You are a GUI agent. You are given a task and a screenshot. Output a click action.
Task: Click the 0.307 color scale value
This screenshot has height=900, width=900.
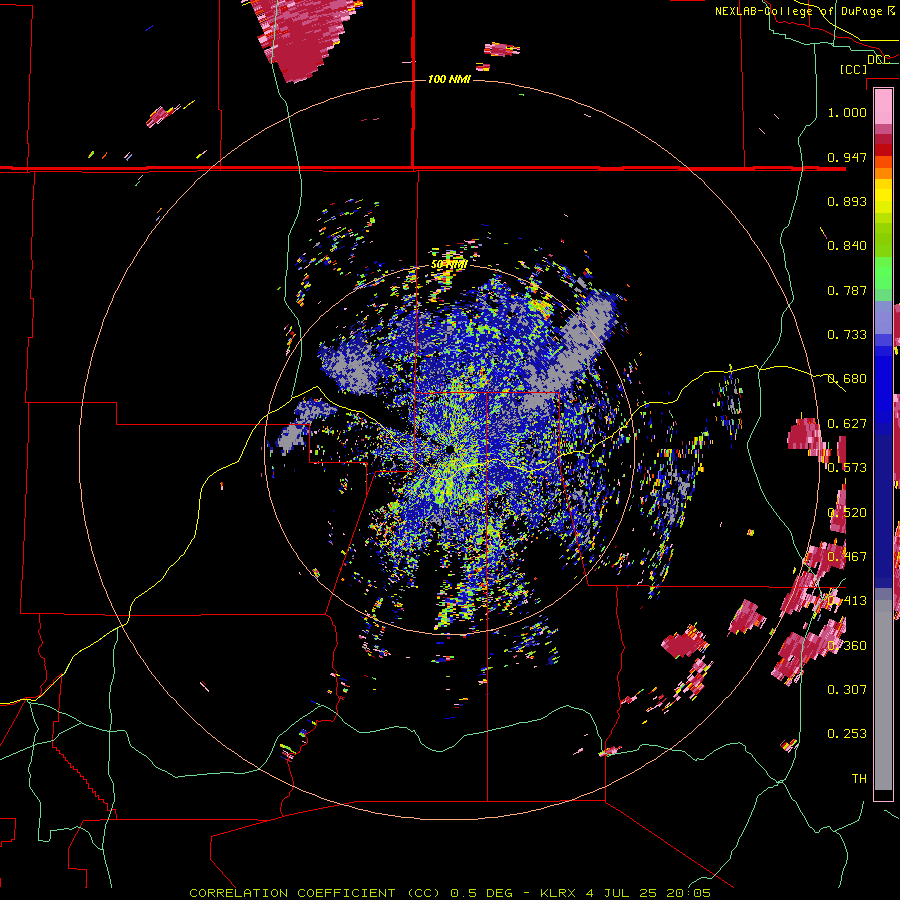point(847,690)
